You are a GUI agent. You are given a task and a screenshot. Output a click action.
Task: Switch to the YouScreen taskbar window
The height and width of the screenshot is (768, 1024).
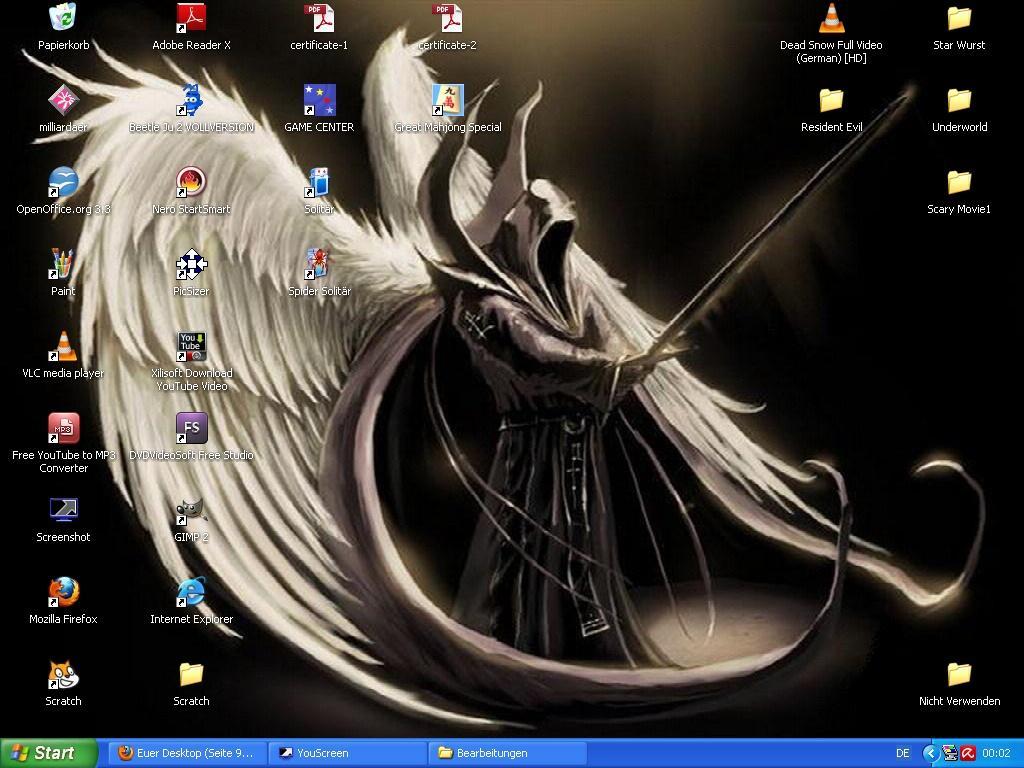coord(348,753)
